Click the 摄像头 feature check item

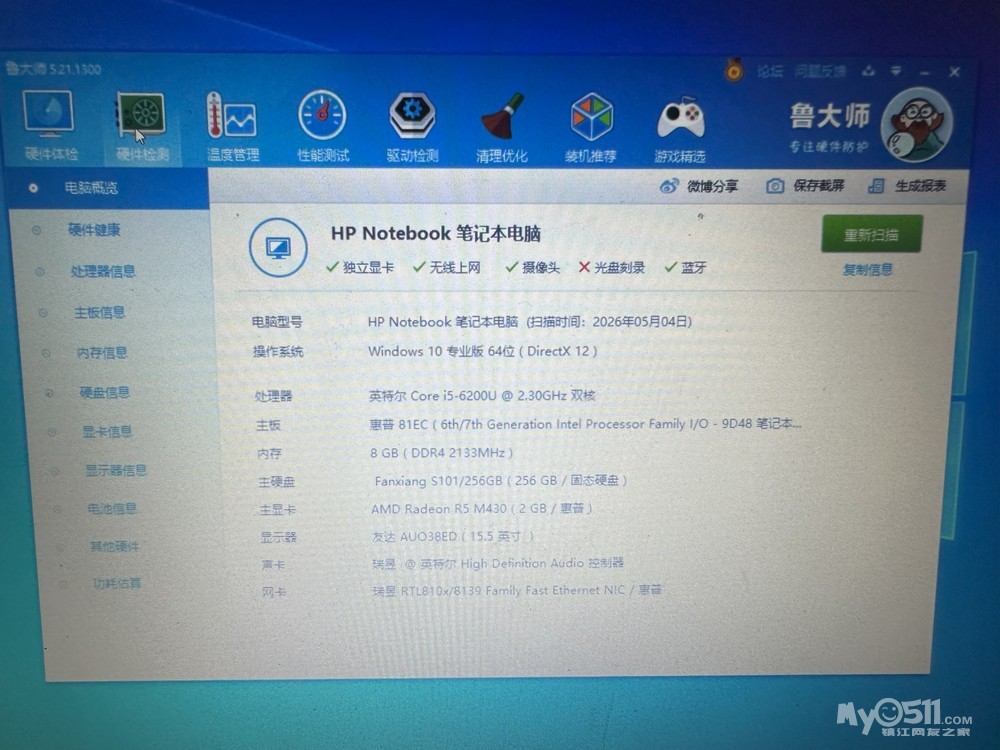pyautogui.click(x=533, y=268)
